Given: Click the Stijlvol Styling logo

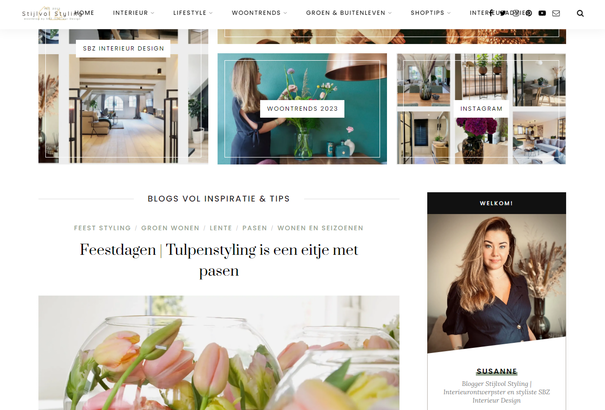Looking at the screenshot, I should click(x=51, y=13).
